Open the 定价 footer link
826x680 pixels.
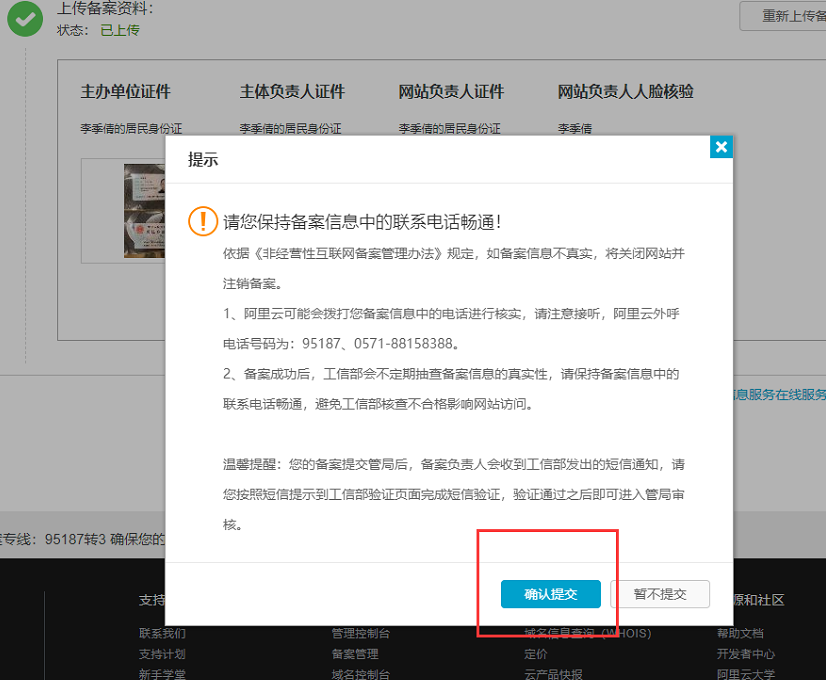(536, 654)
